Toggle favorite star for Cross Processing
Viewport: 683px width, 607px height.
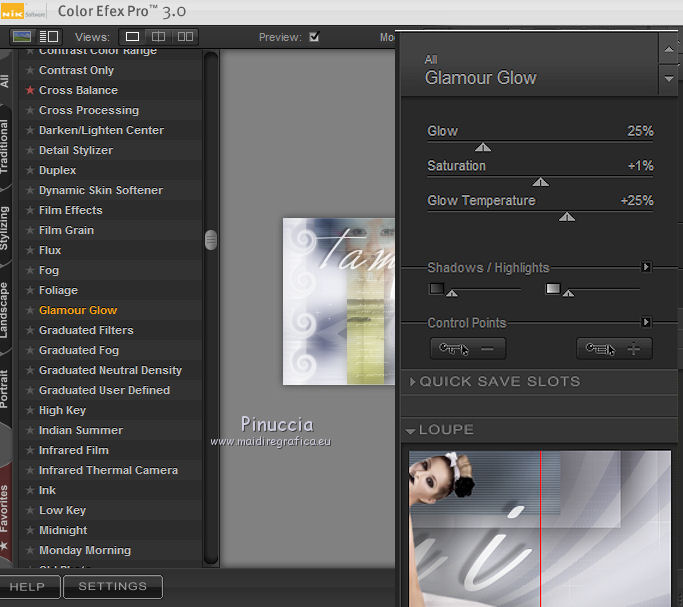(30, 110)
